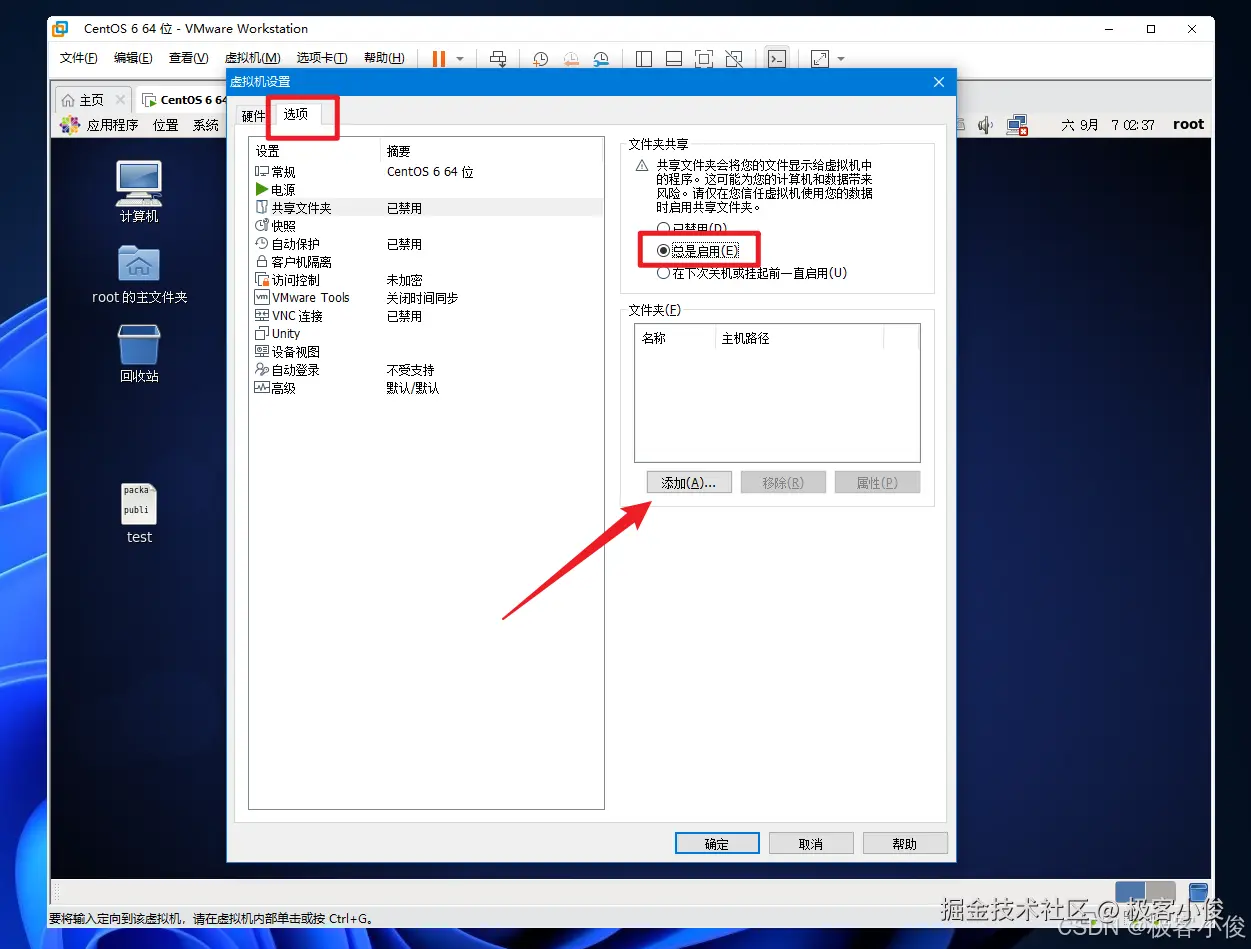Close the 主页 tab with its X
The width and height of the screenshot is (1251, 949).
[x=120, y=100]
